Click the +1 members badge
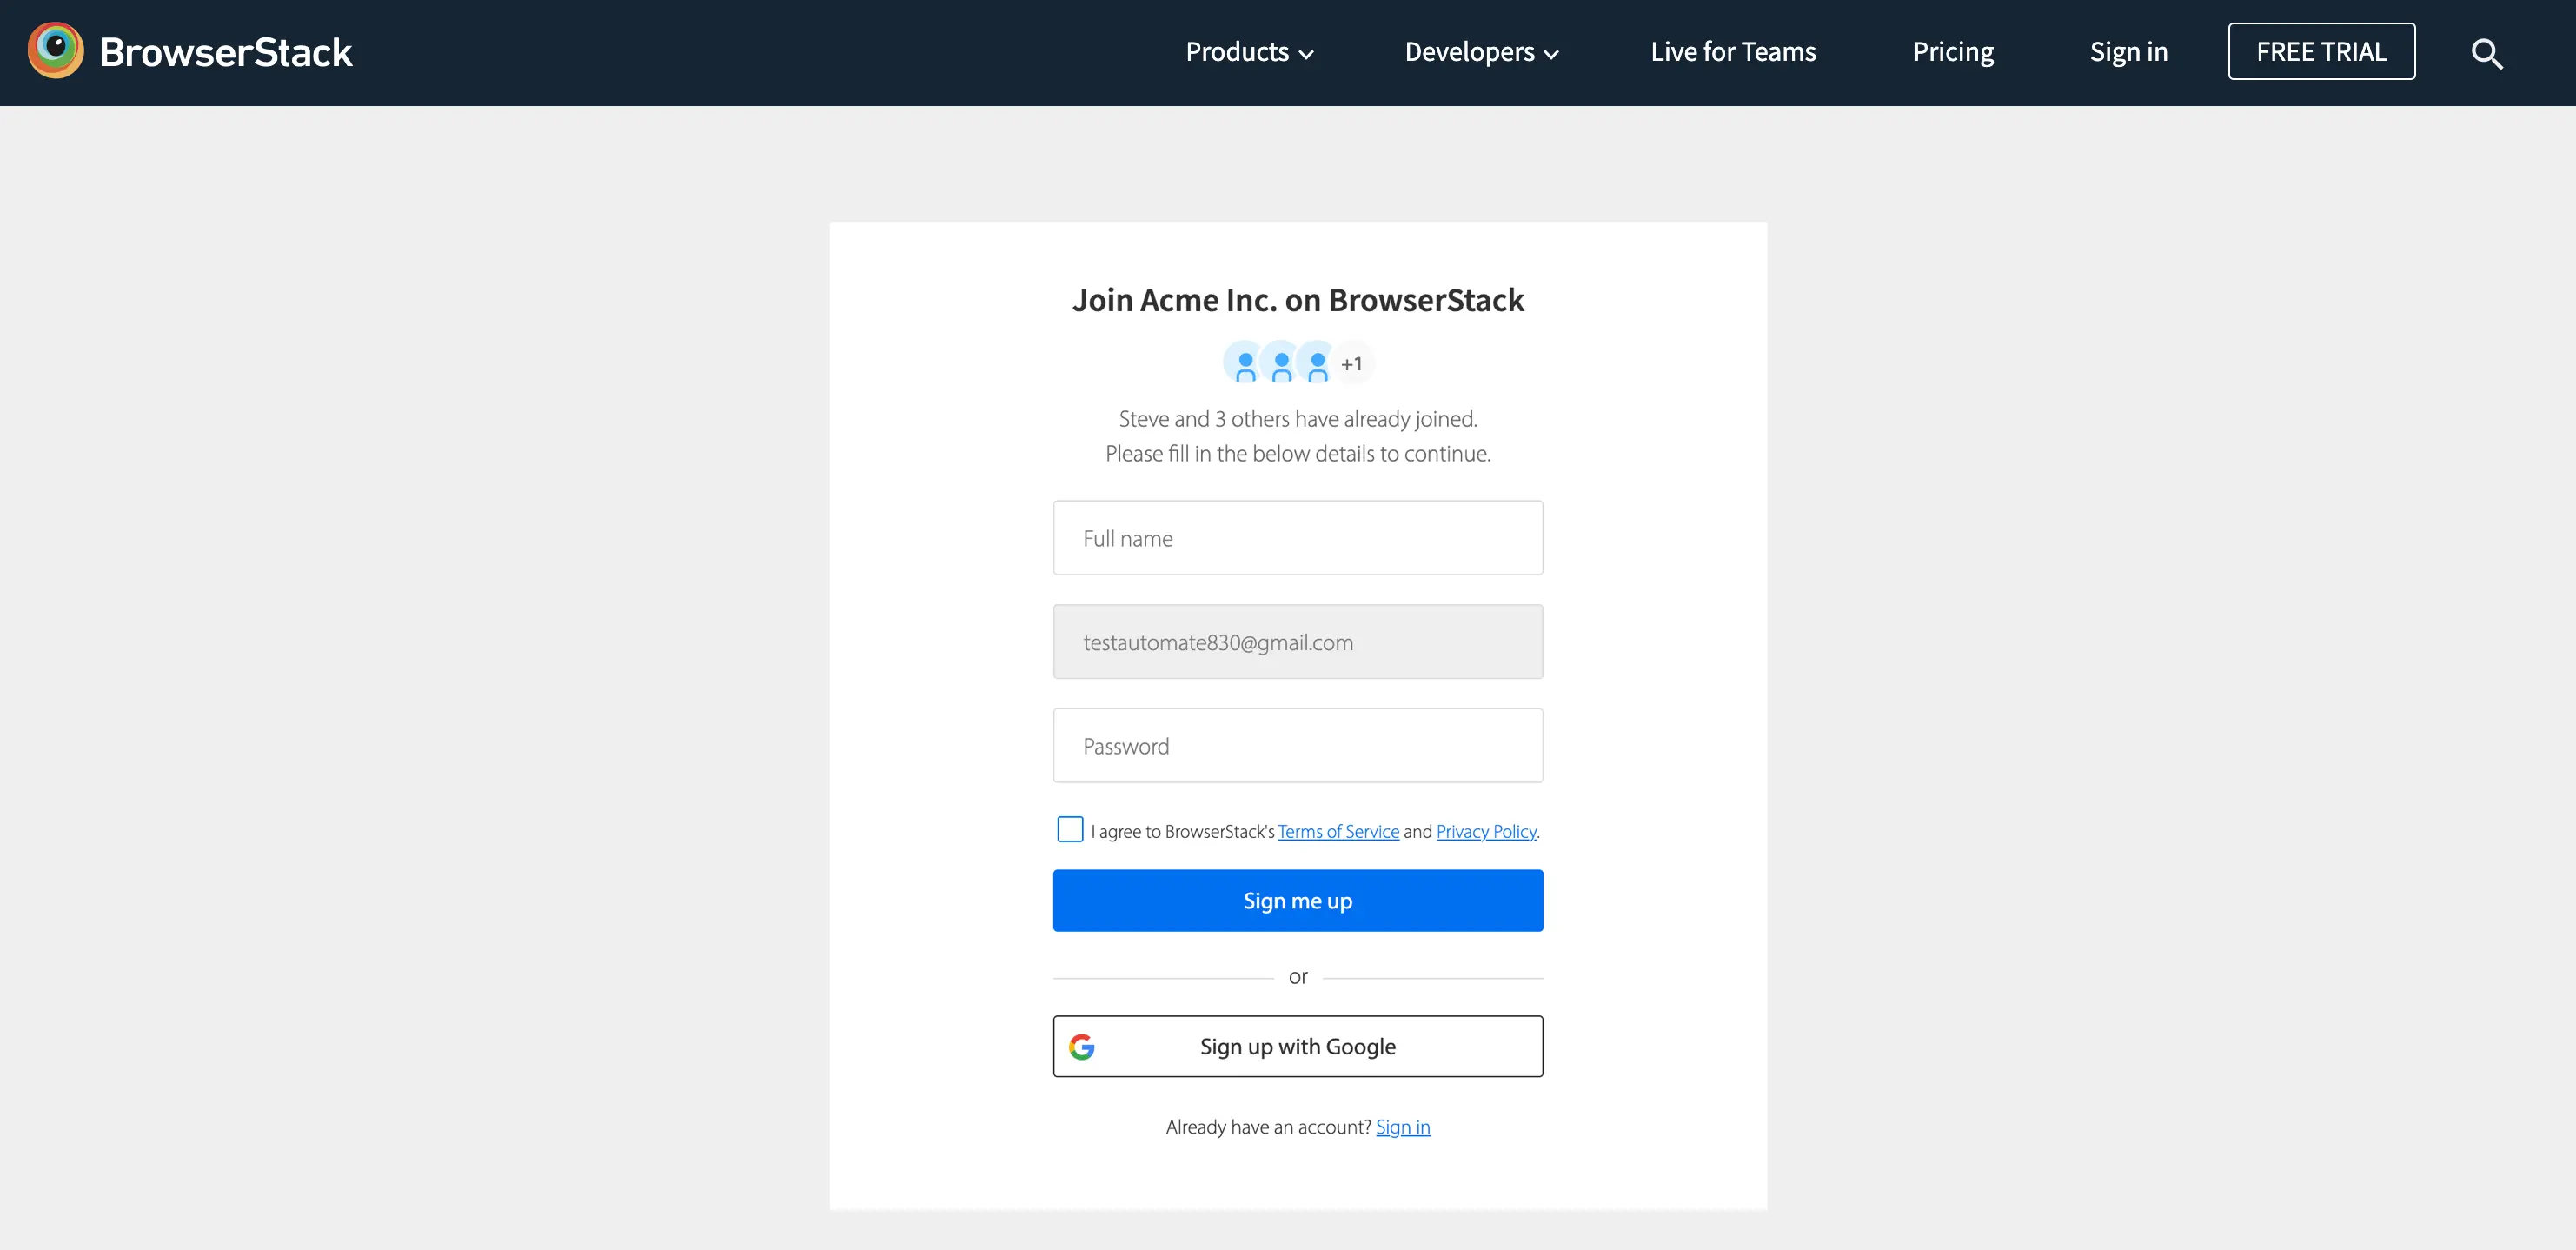Viewport: 2576px width, 1250px height. pyautogui.click(x=1352, y=364)
